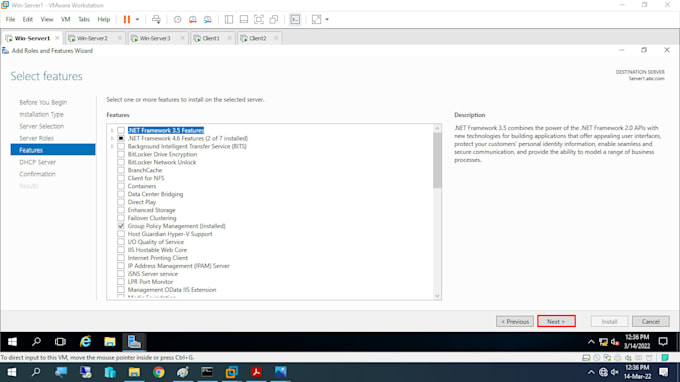Image resolution: width=680 pixels, height=382 pixels.
Task: Enter full screen mode icon
Action: (x=259, y=20)
